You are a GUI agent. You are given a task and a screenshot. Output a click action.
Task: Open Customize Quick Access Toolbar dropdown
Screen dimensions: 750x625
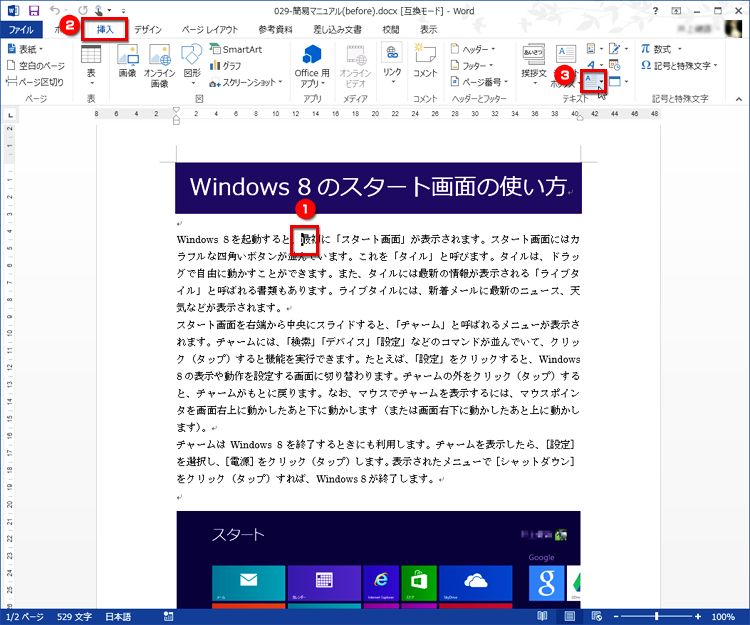tap(123, 11)
